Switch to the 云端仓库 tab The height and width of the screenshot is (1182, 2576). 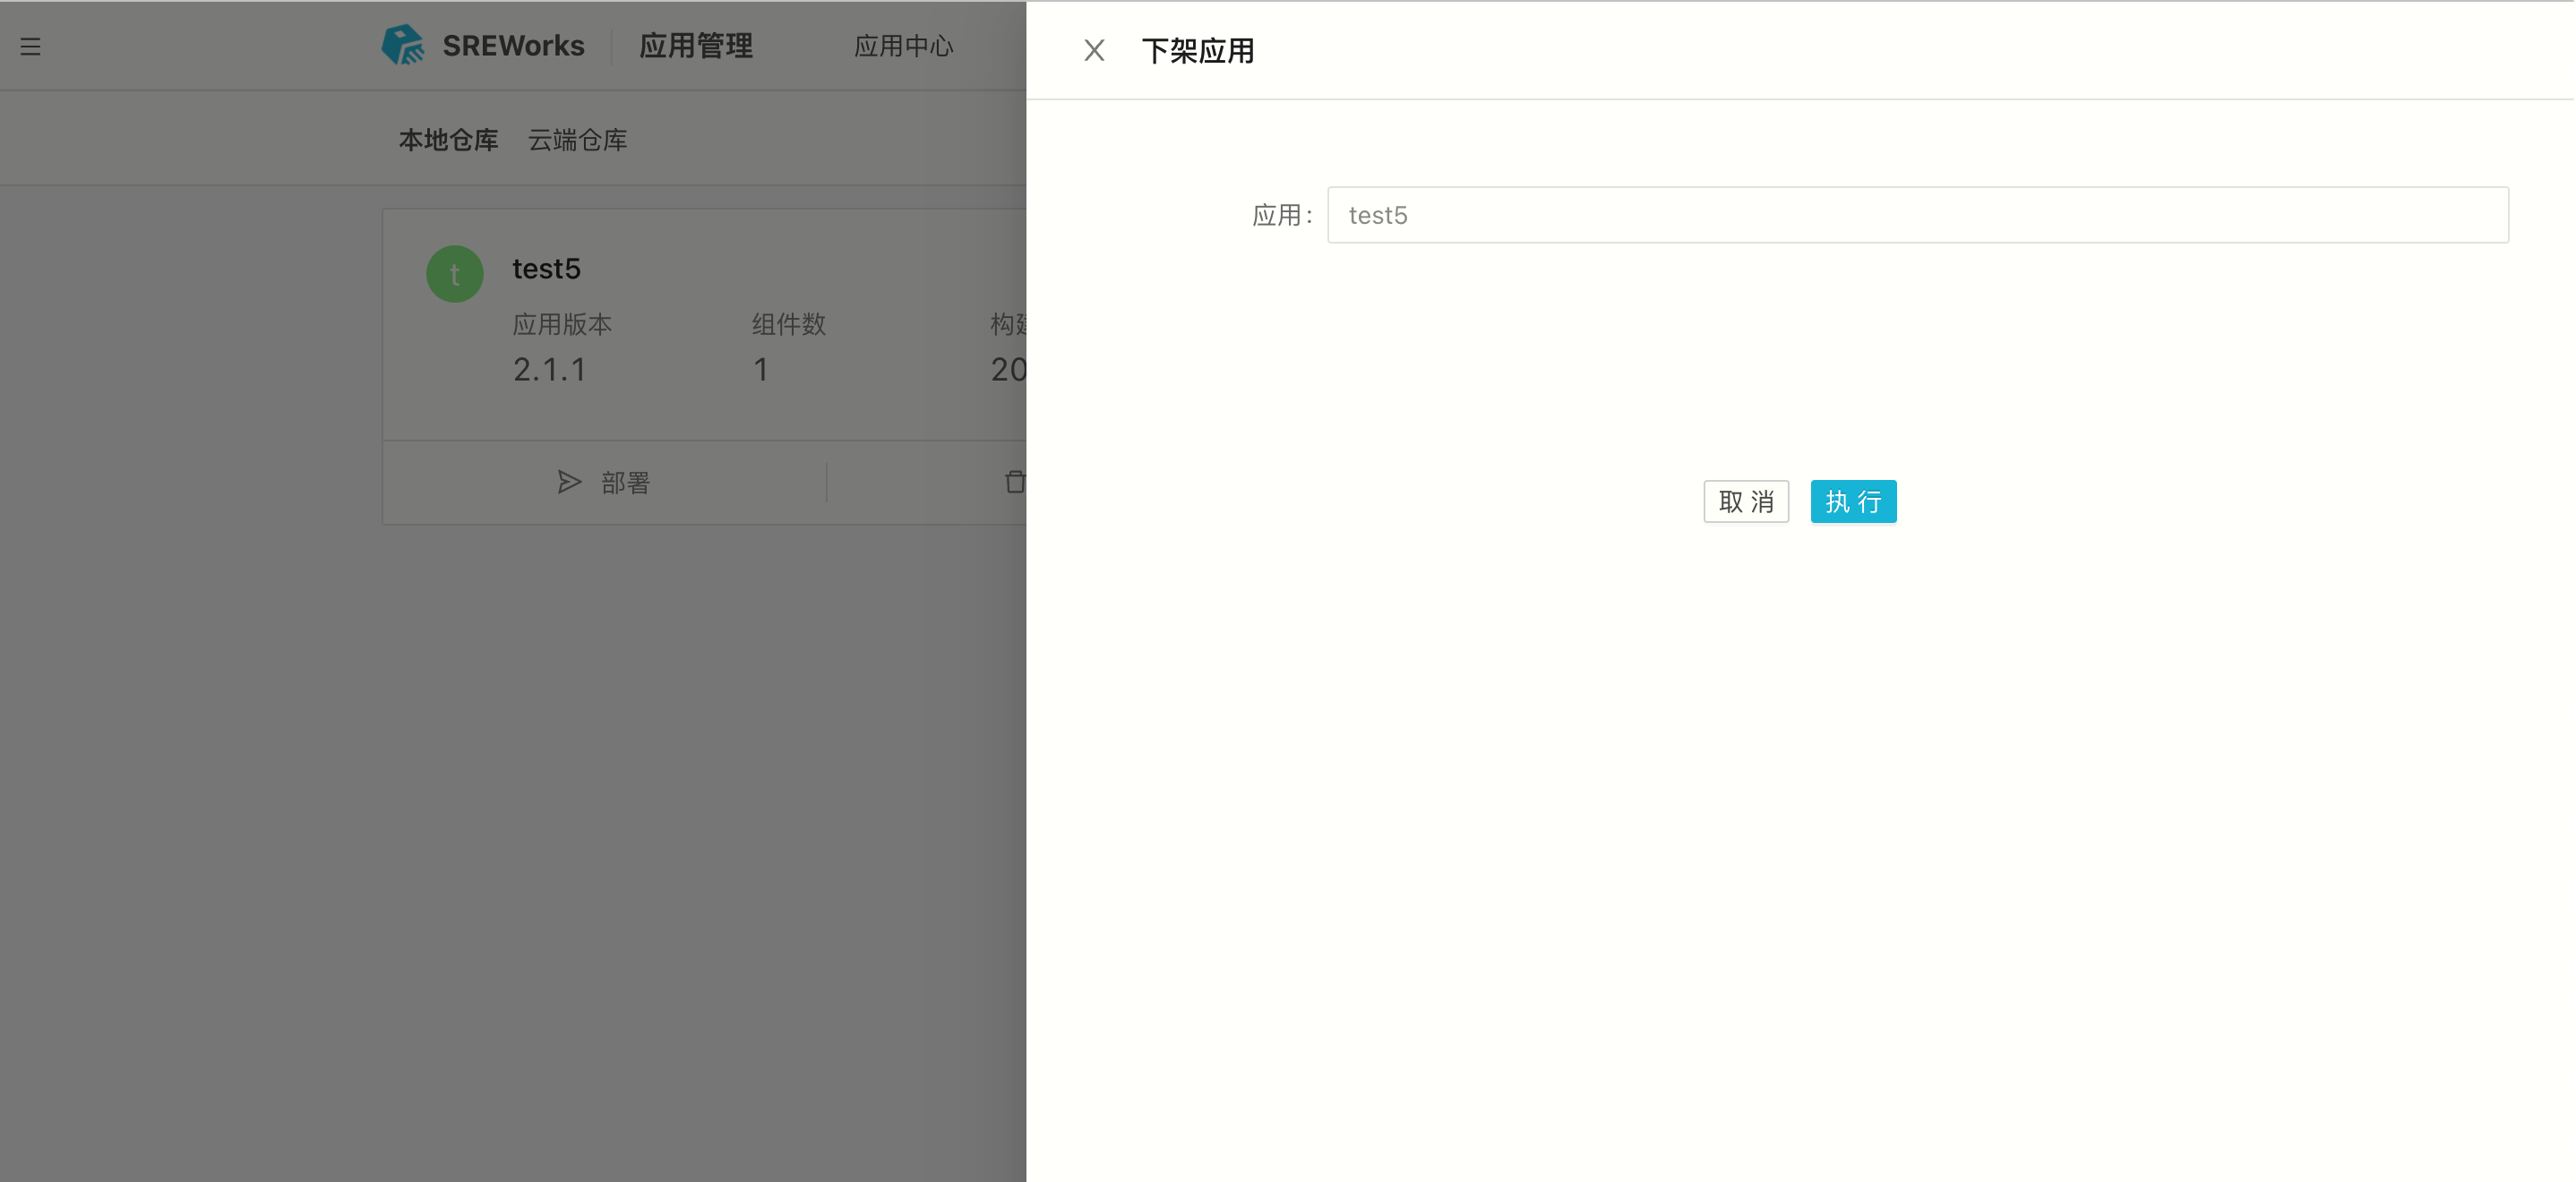pos(577,140)
